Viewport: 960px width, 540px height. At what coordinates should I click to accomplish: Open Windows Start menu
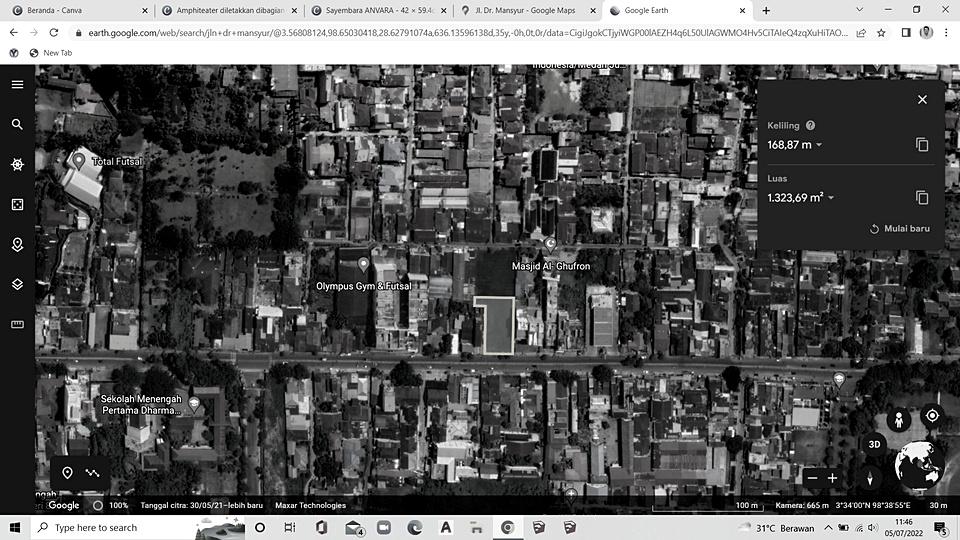pos(15,527)
